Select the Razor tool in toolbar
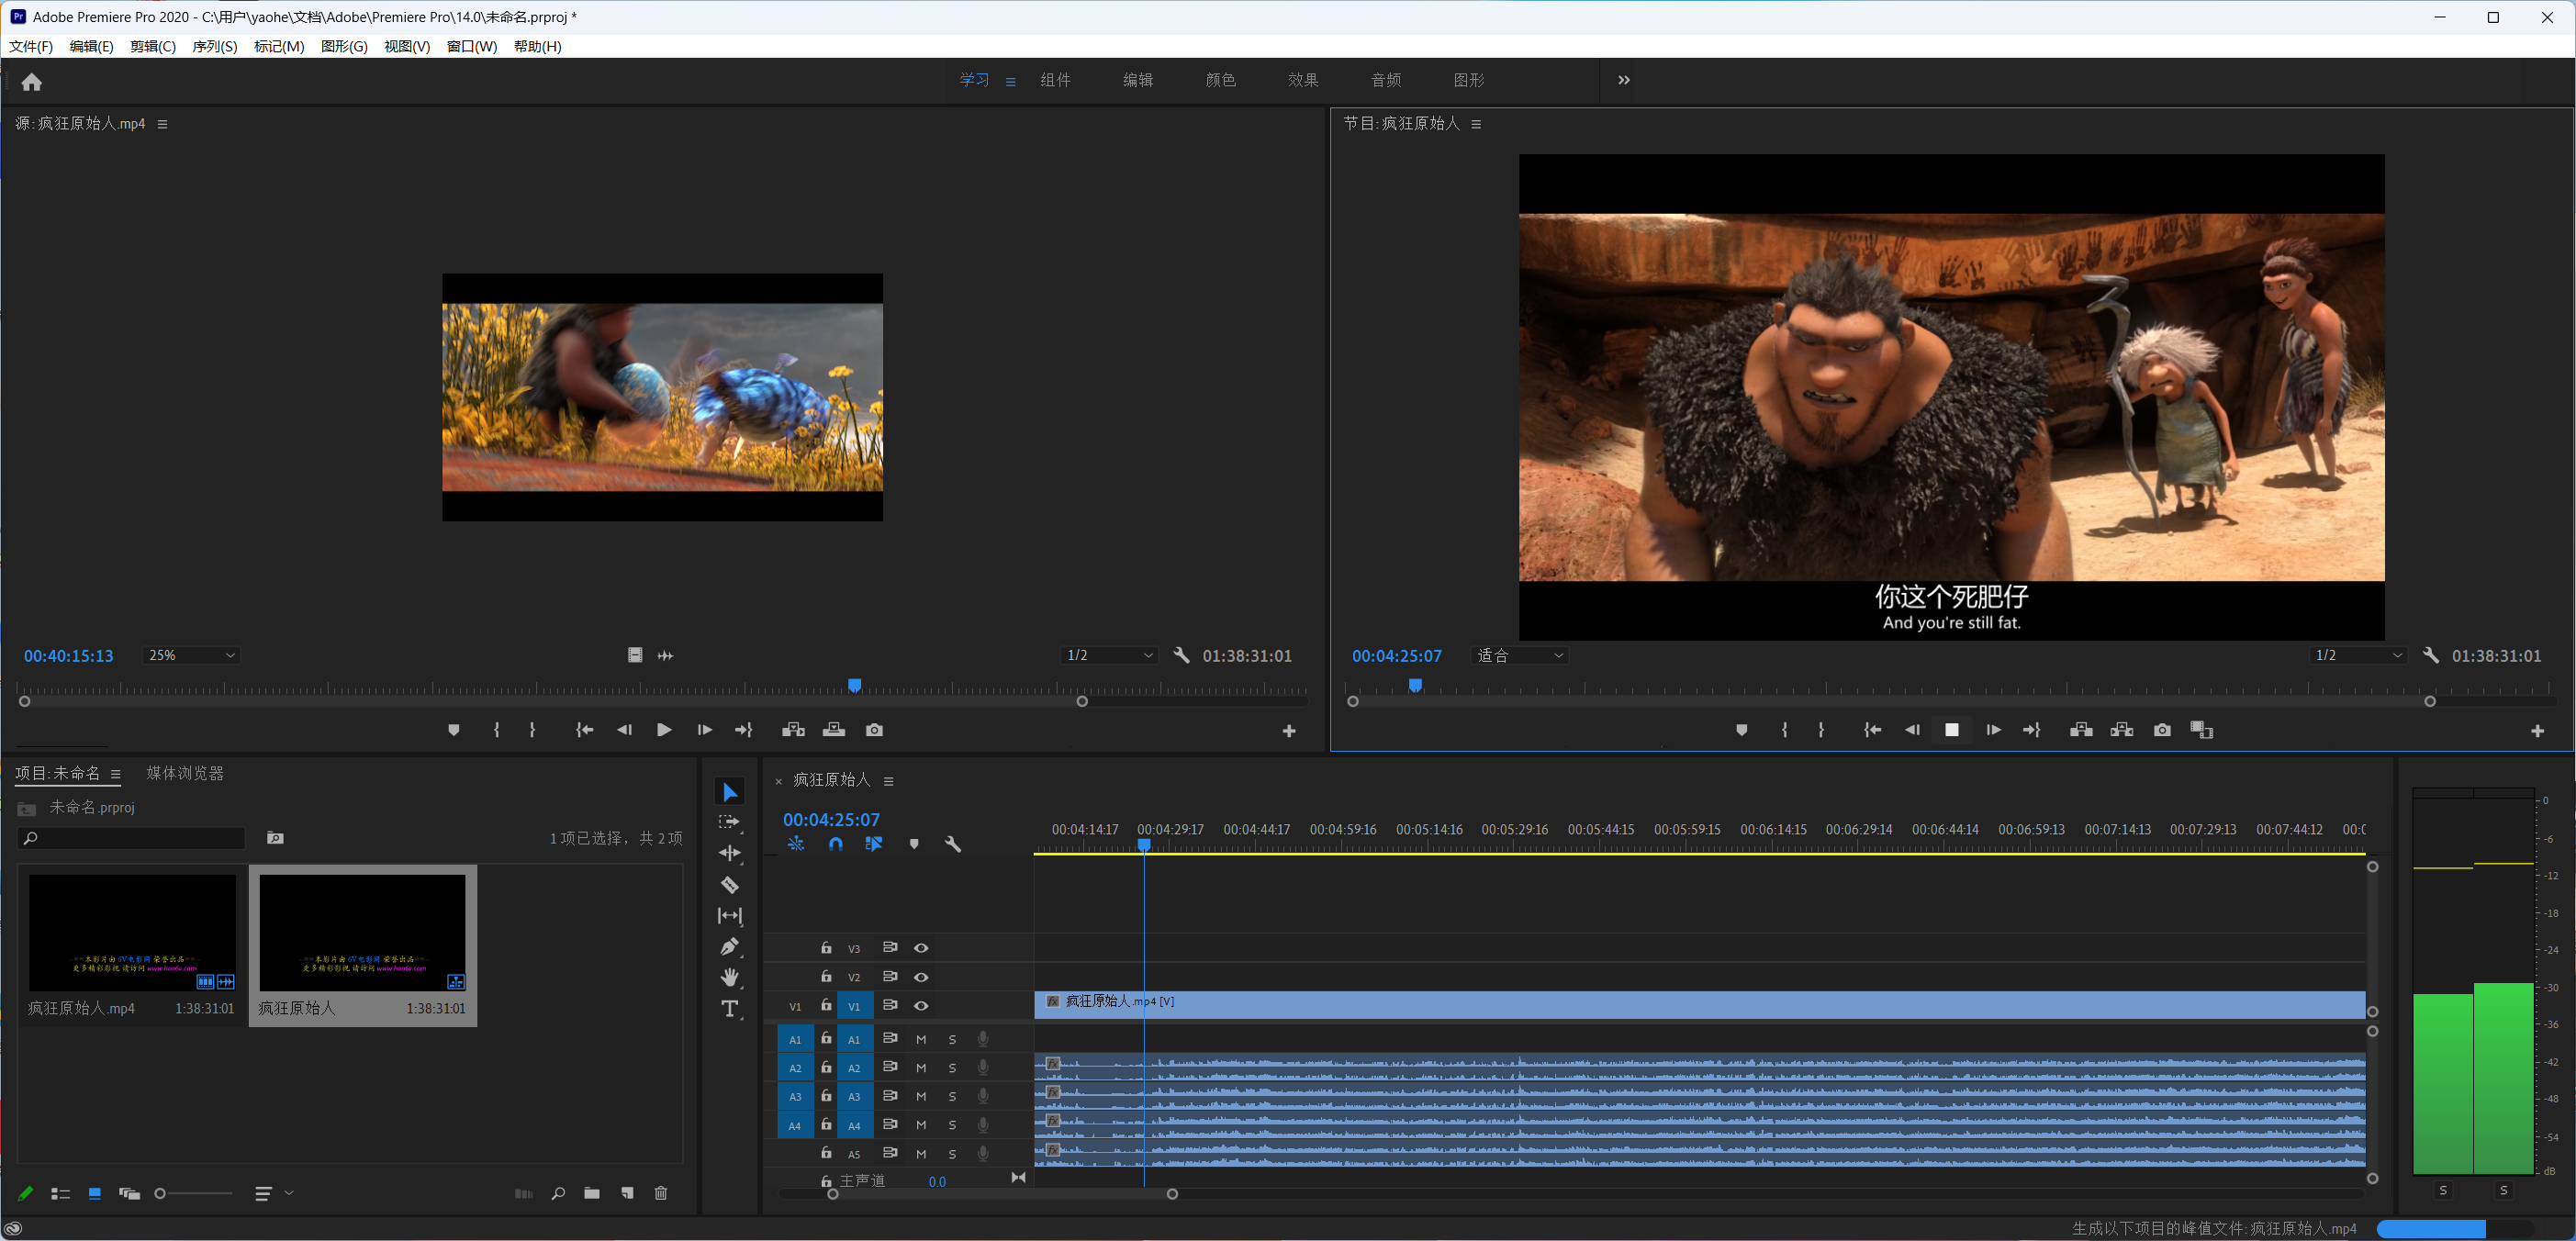The height and width of the screenshot is (1241, 2576). pos(730,884)
